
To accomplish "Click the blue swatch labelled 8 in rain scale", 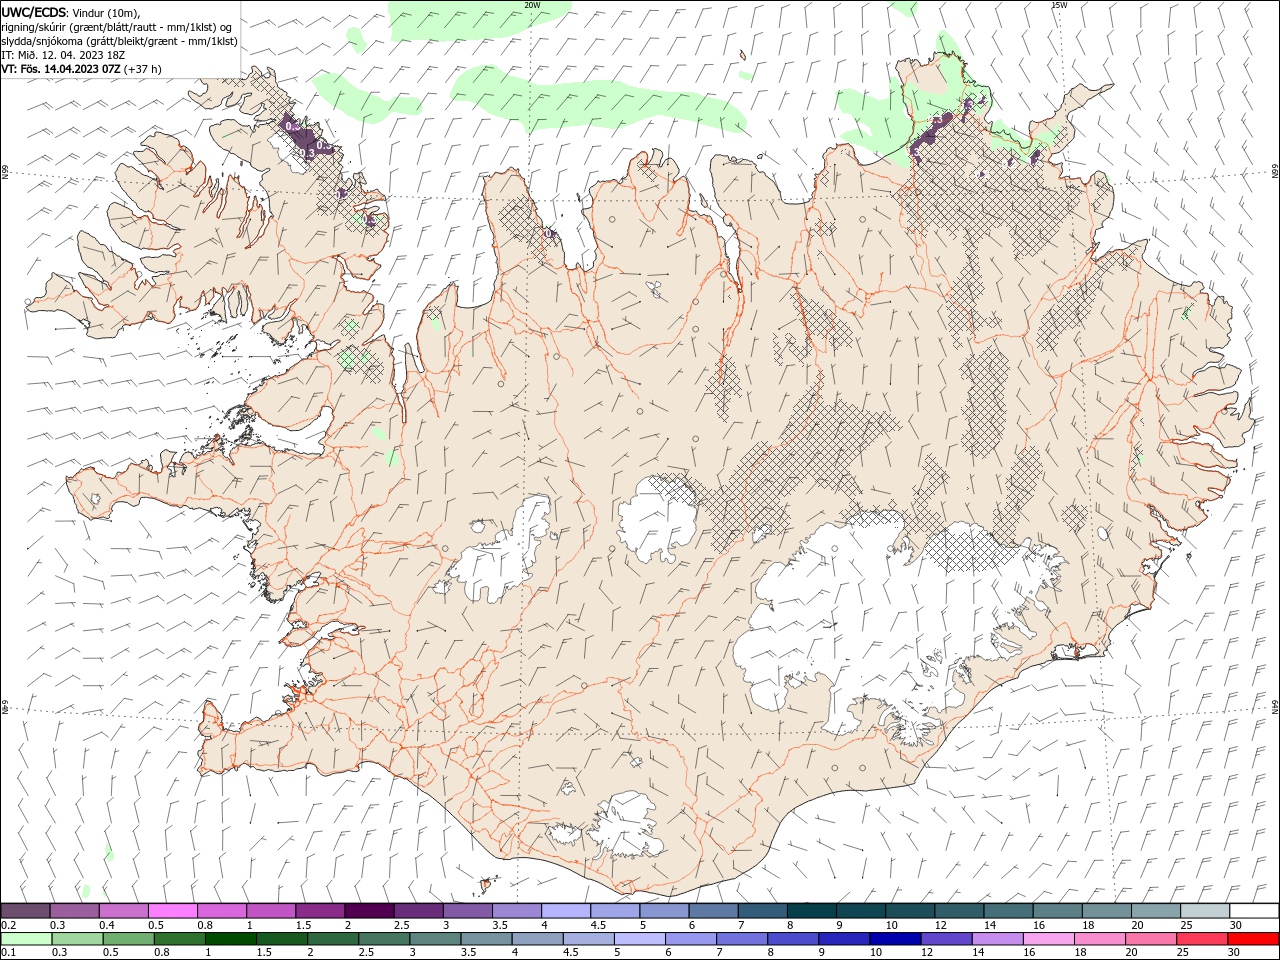I will click(793, 939).
